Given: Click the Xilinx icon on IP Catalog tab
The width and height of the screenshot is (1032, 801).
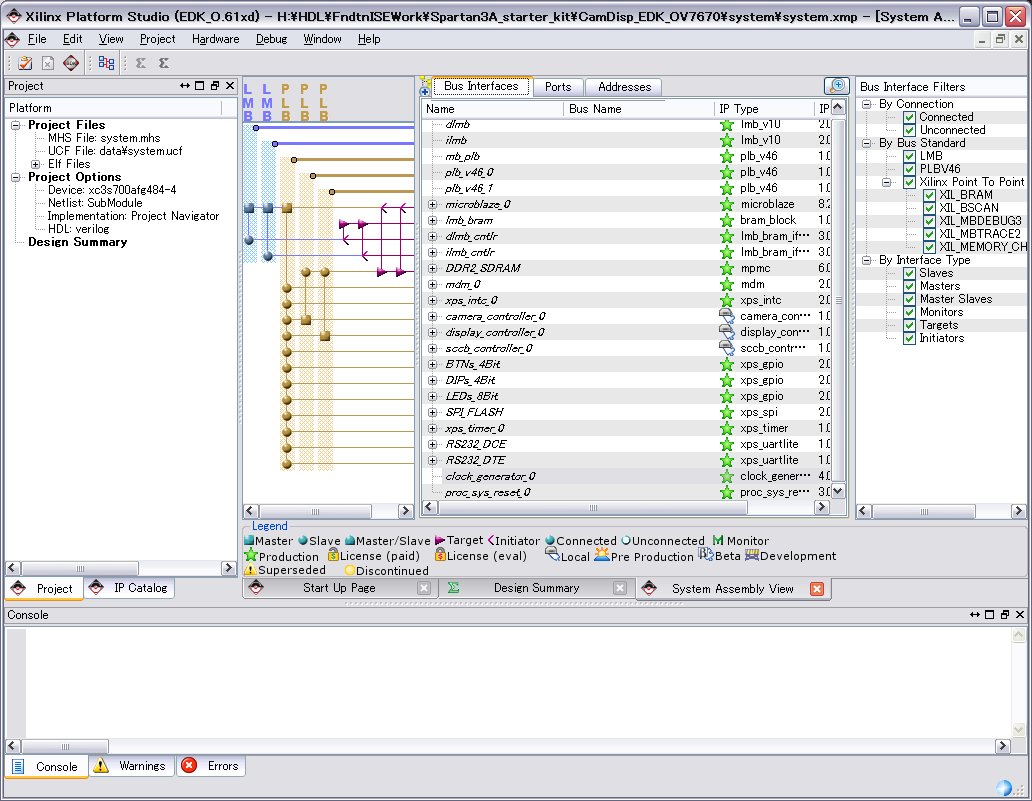Looking at the screenshot, I should 96,588.
